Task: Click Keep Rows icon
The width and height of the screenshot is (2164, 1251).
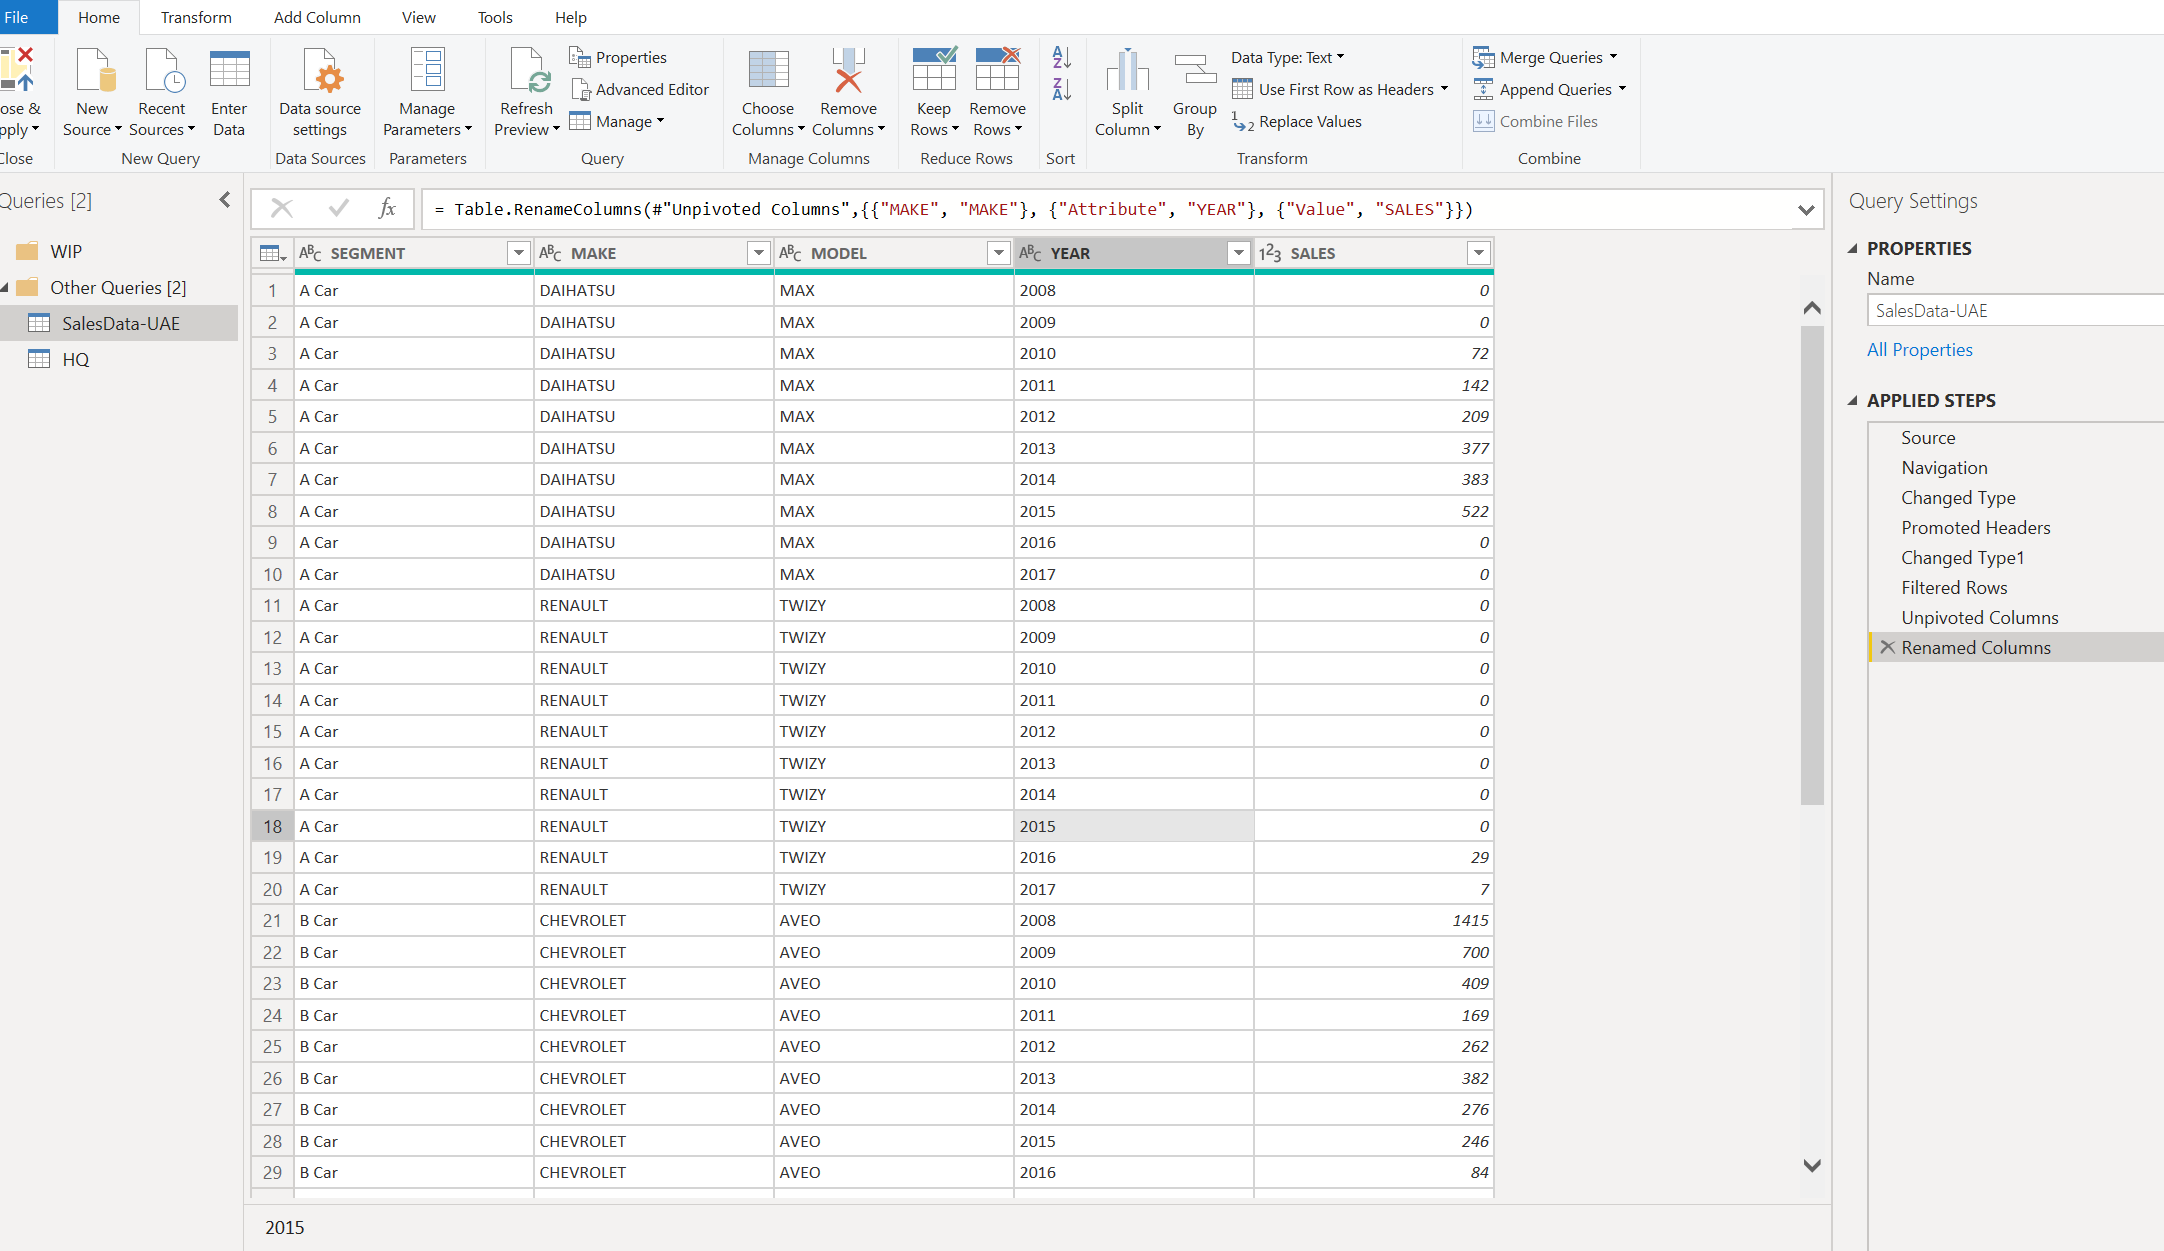Action: pos(934,71)
